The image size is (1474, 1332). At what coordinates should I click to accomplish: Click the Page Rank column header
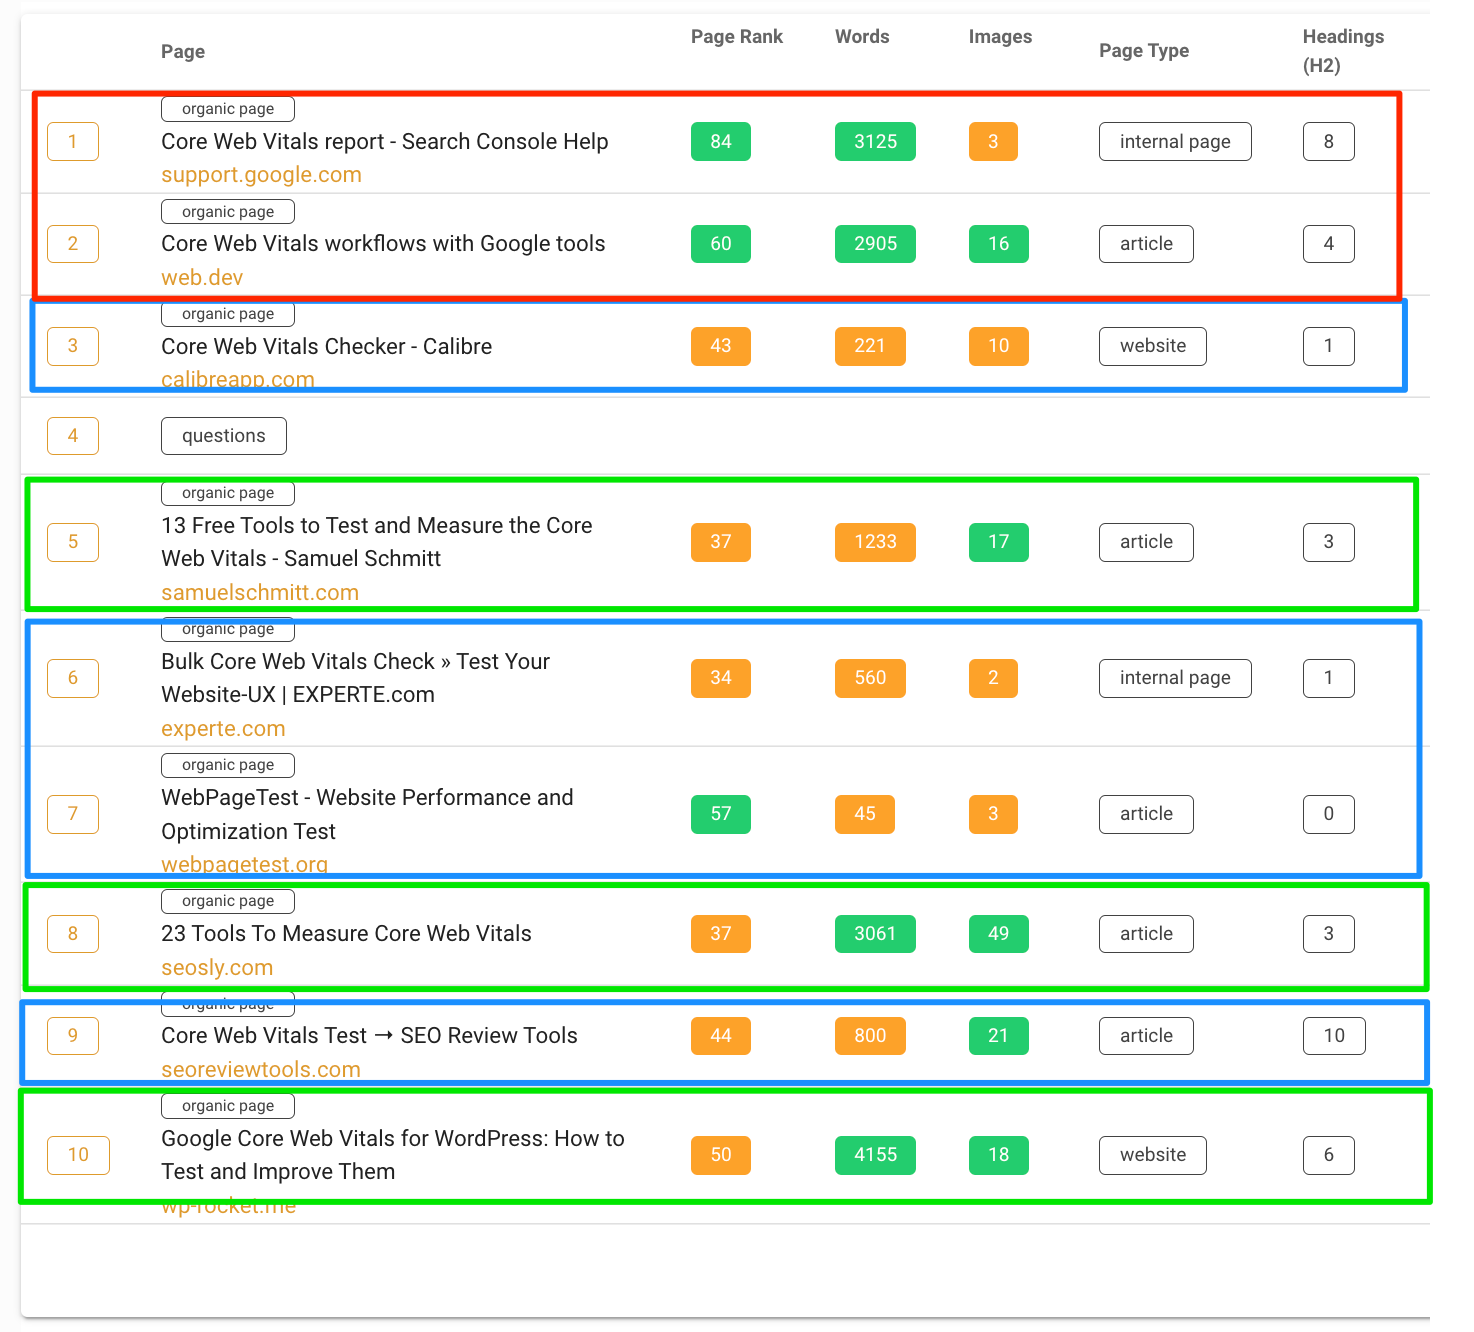coord(737,37)
